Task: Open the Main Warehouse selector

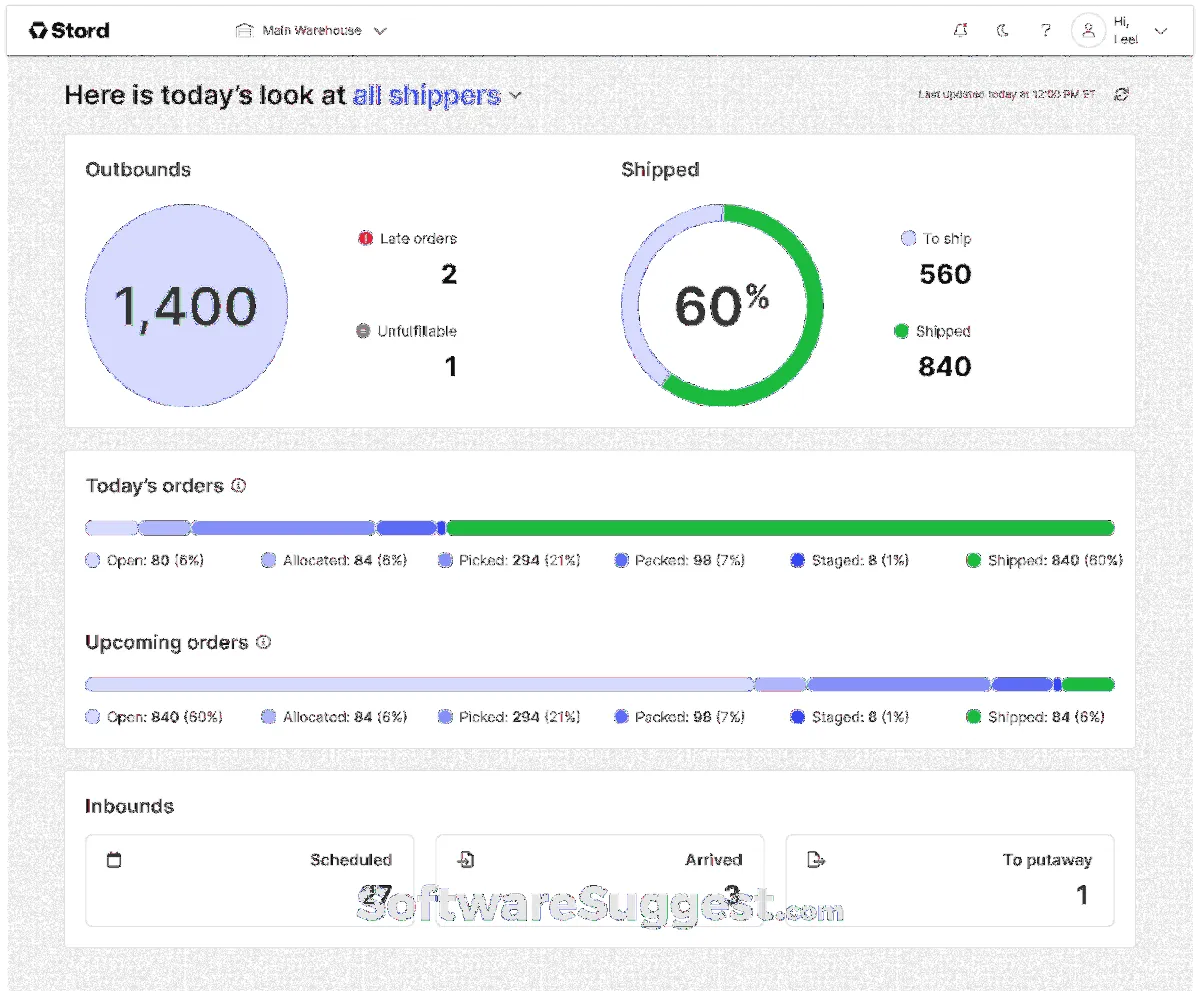Action: [x=311, y=31]
